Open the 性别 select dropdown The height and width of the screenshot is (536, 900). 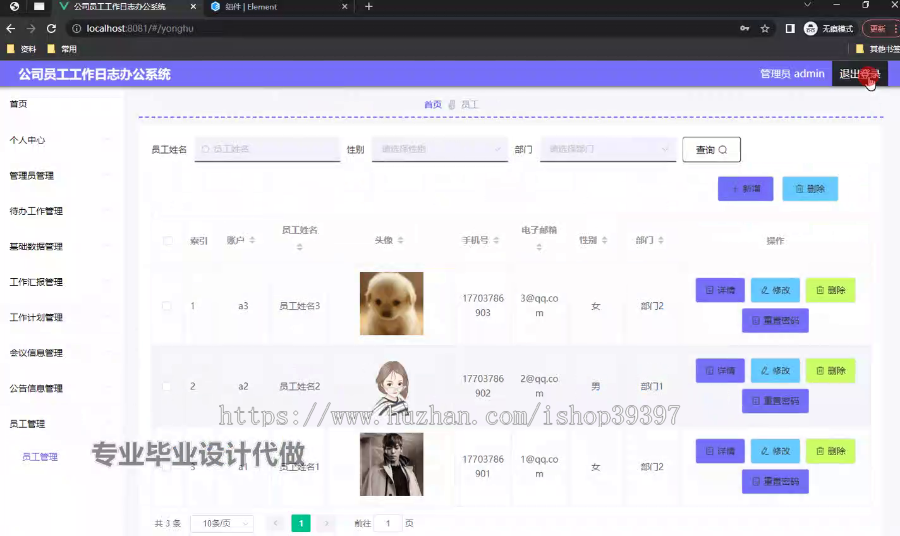[440, 149]
